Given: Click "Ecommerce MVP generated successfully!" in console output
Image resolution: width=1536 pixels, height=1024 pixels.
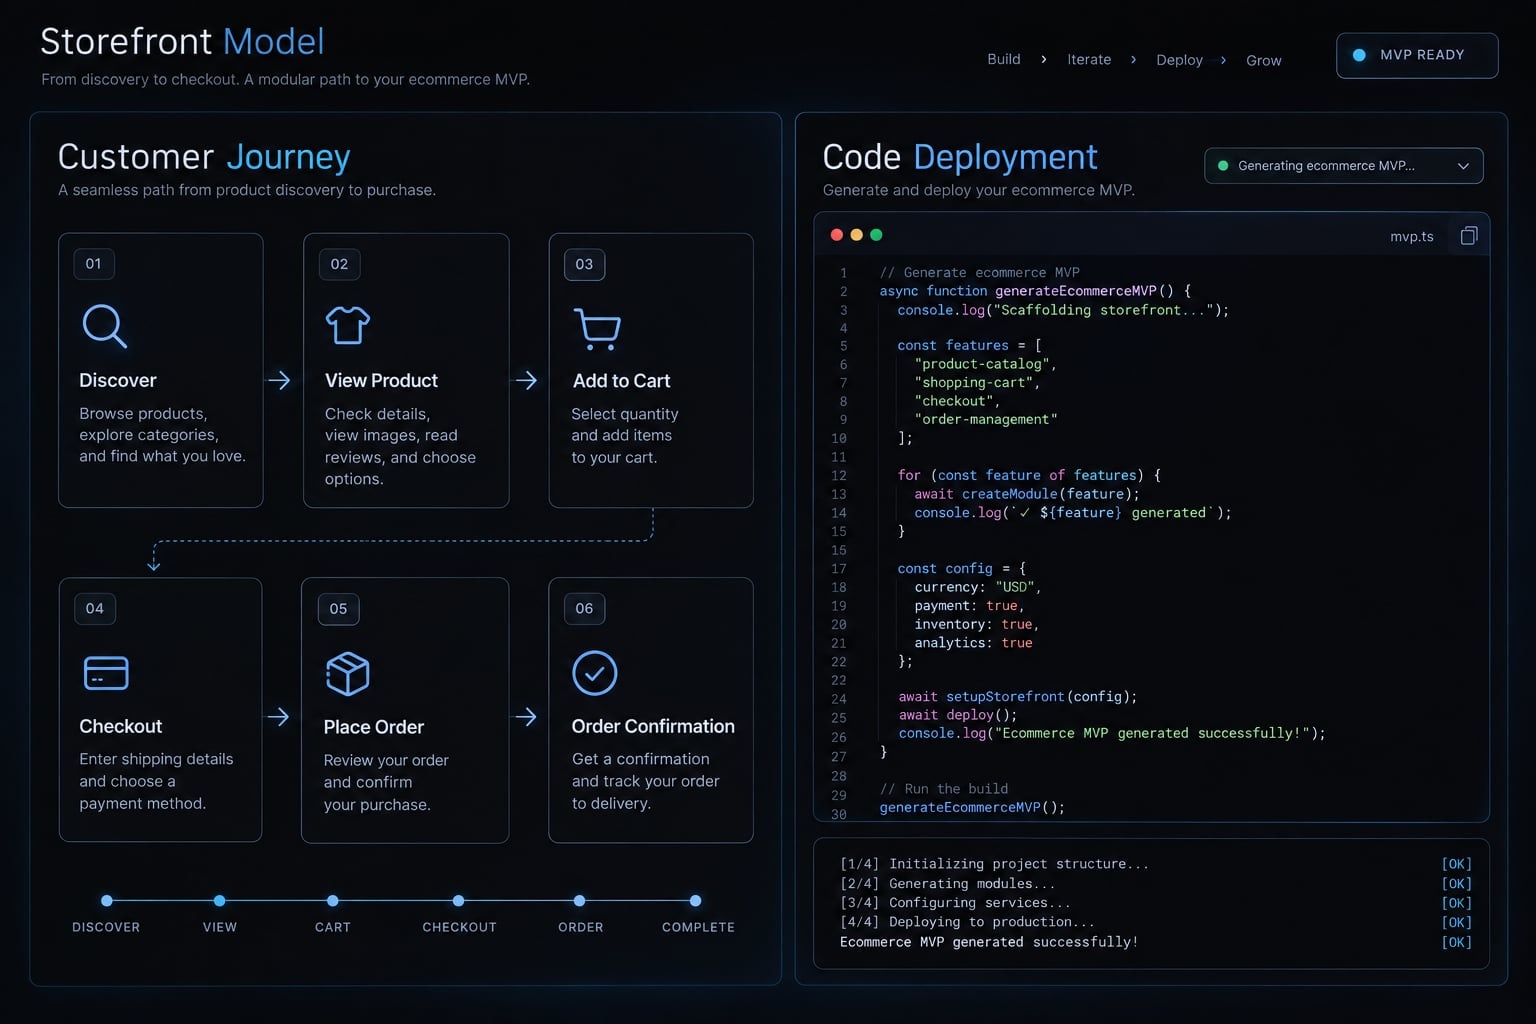Looking at the screenshot, I should pyautogui.click(x=989, y=942).
